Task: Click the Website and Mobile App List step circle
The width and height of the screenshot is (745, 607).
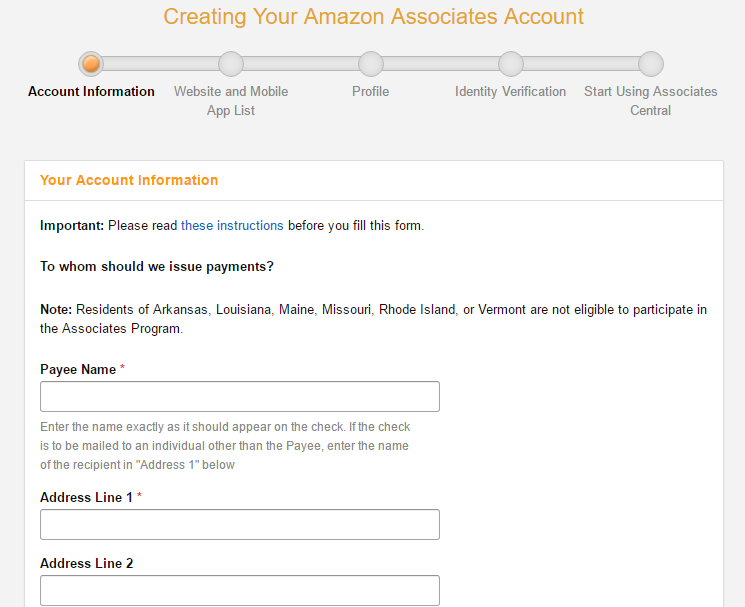Action: pyautogui.click(x=231, y=64)
